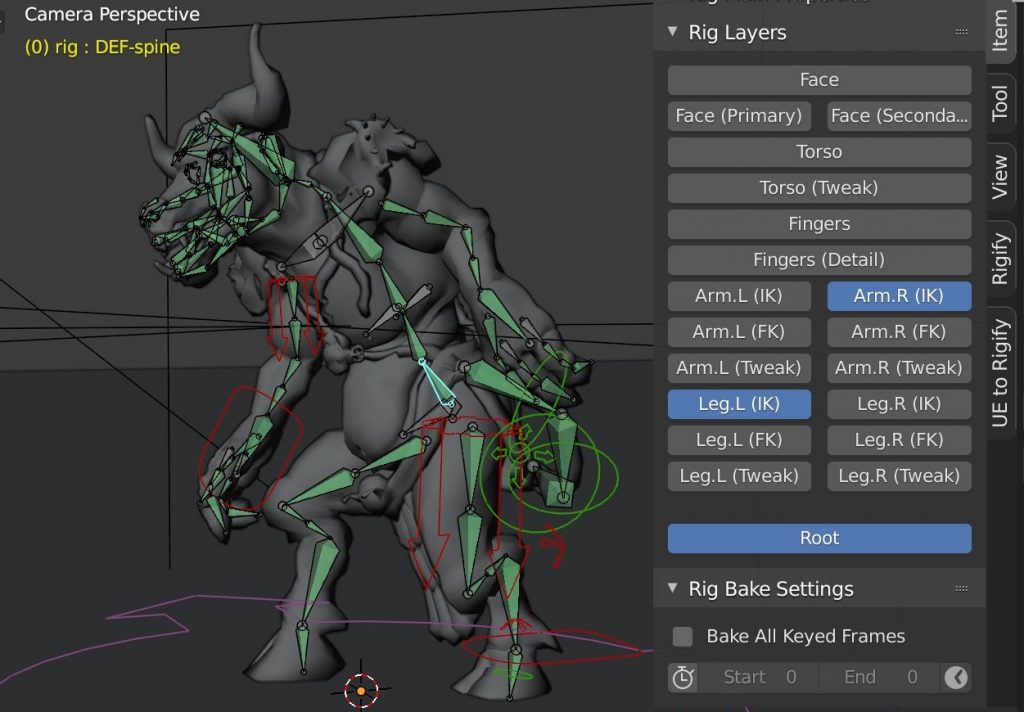Image resolution: width=1024 pixels, height=712 pixels.
Task: Toggle the Face (Primary) rig layer
Action: coord(739,116)
